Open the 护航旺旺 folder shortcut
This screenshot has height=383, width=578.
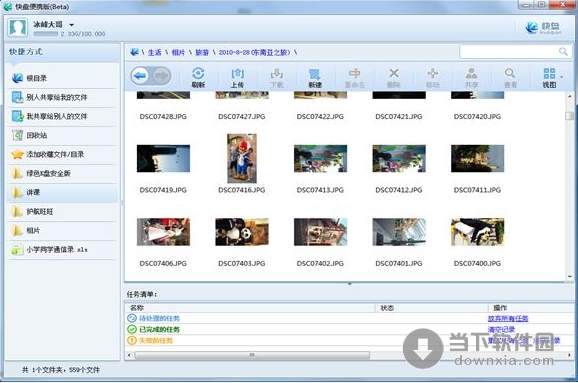pos(63,212)
